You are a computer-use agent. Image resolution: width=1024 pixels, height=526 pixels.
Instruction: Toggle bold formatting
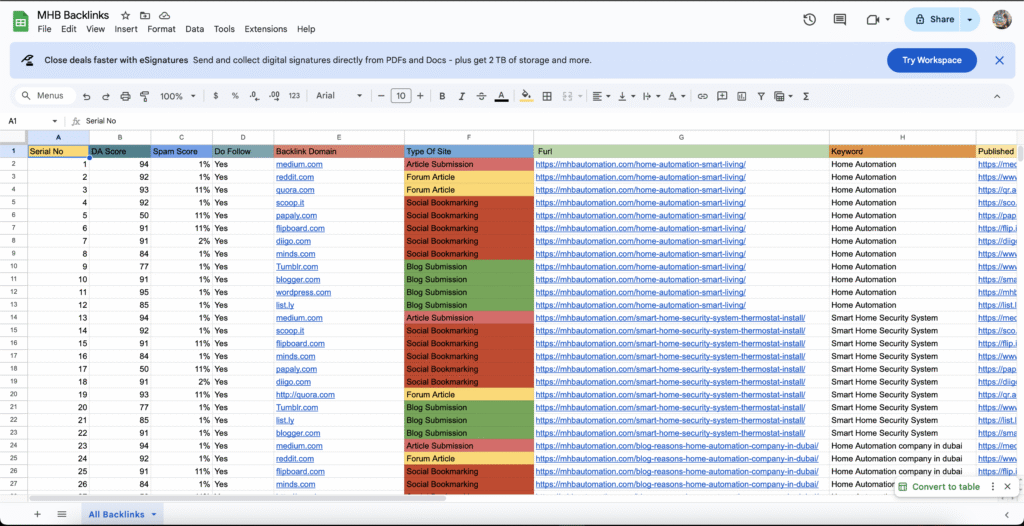click(x=442, y=96)
